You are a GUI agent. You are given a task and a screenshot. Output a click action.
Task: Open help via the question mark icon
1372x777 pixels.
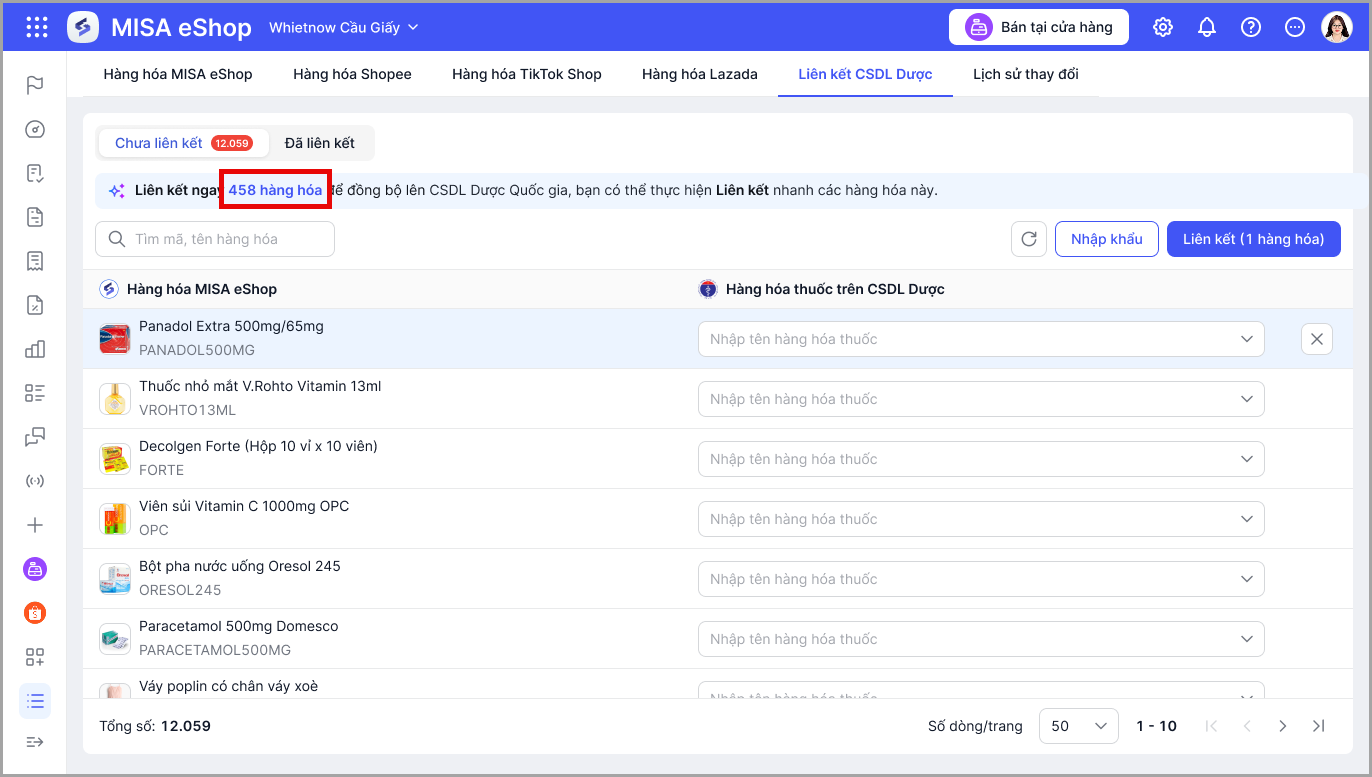click(x=1251, y=27)
